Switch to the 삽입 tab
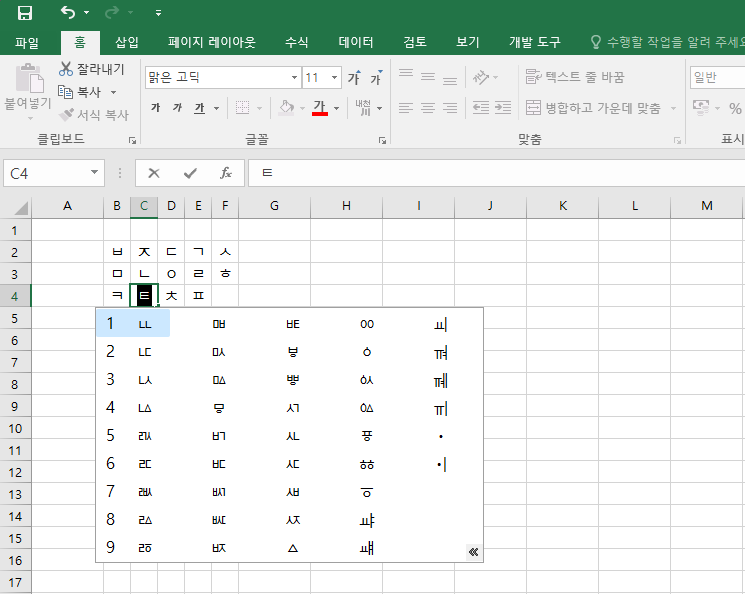The height and width of the screenshot is (594, 745). point(127,43)
